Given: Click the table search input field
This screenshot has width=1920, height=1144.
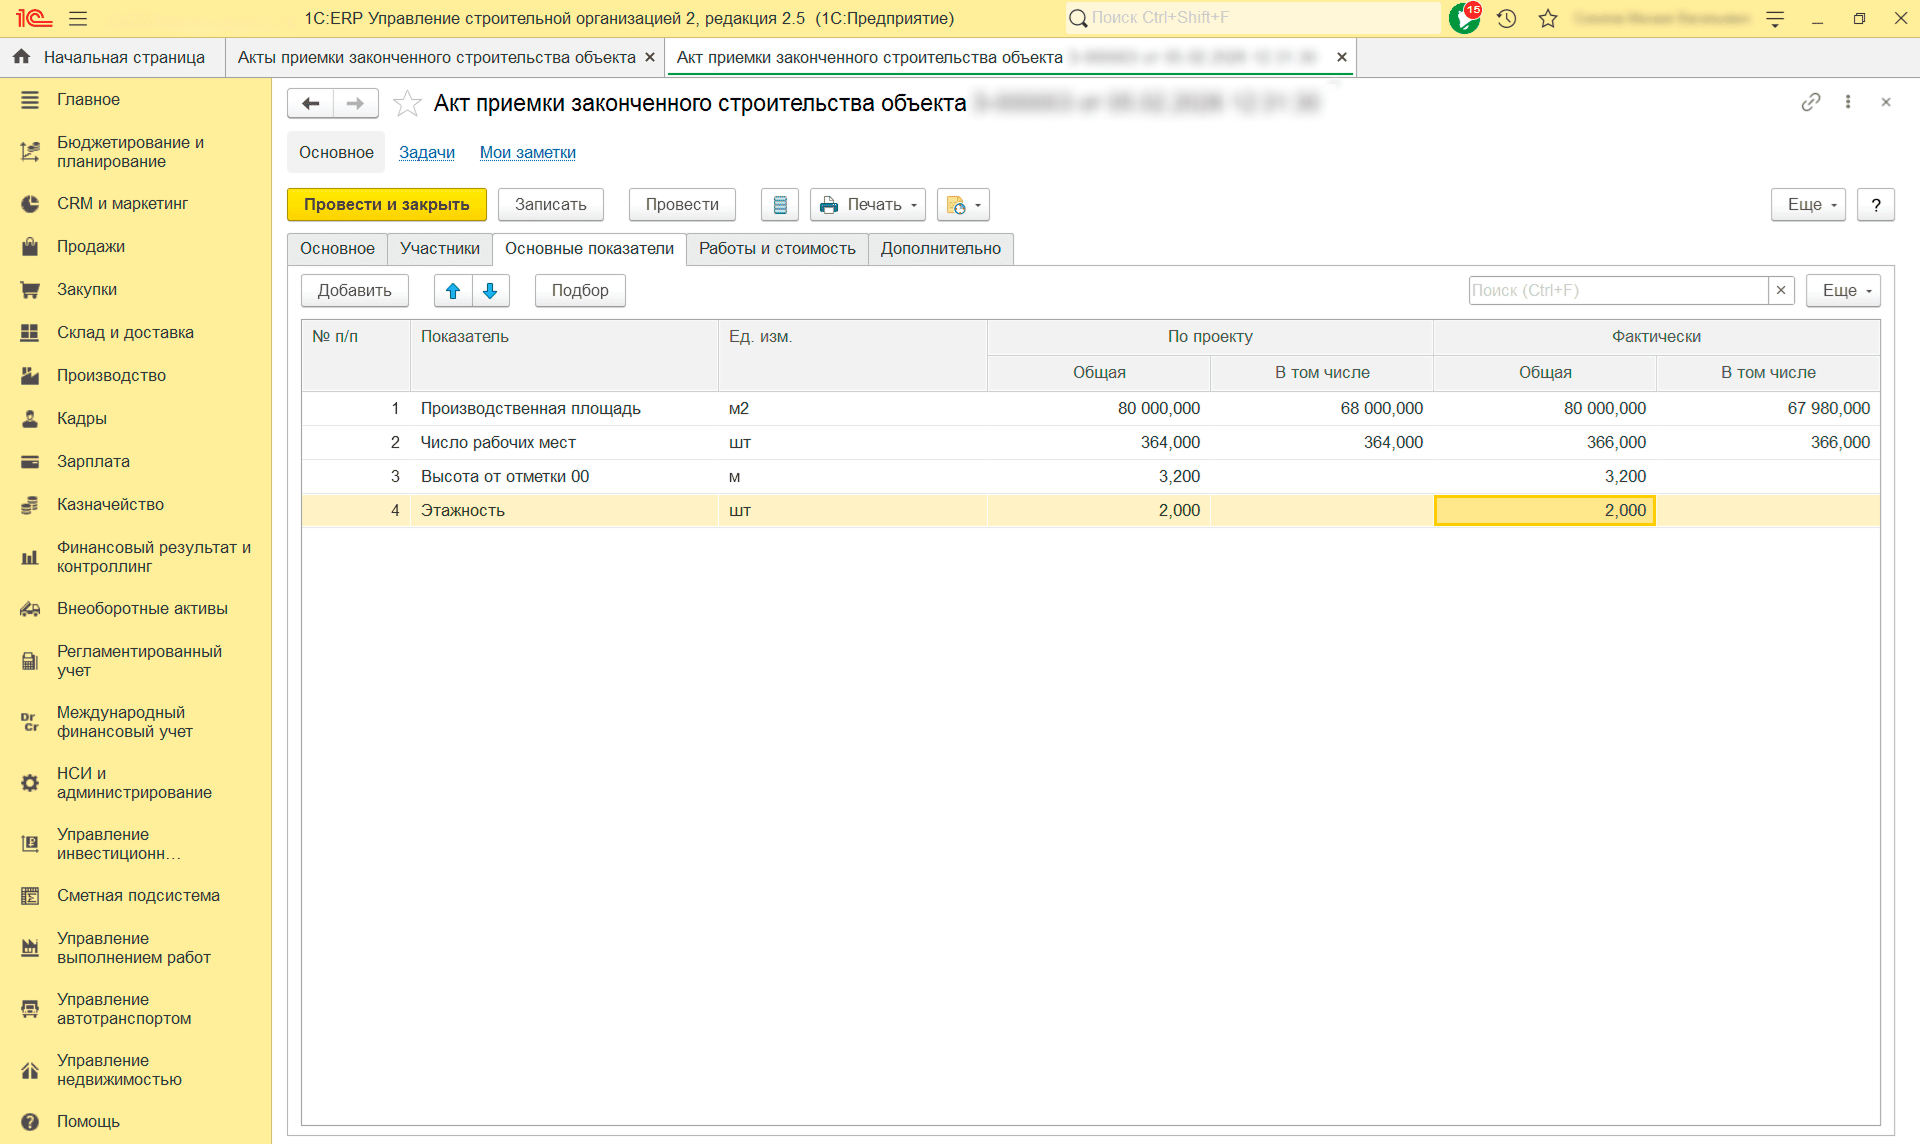Looking at the screenshot, I should pyautogui.click(x=1617, y=291).
